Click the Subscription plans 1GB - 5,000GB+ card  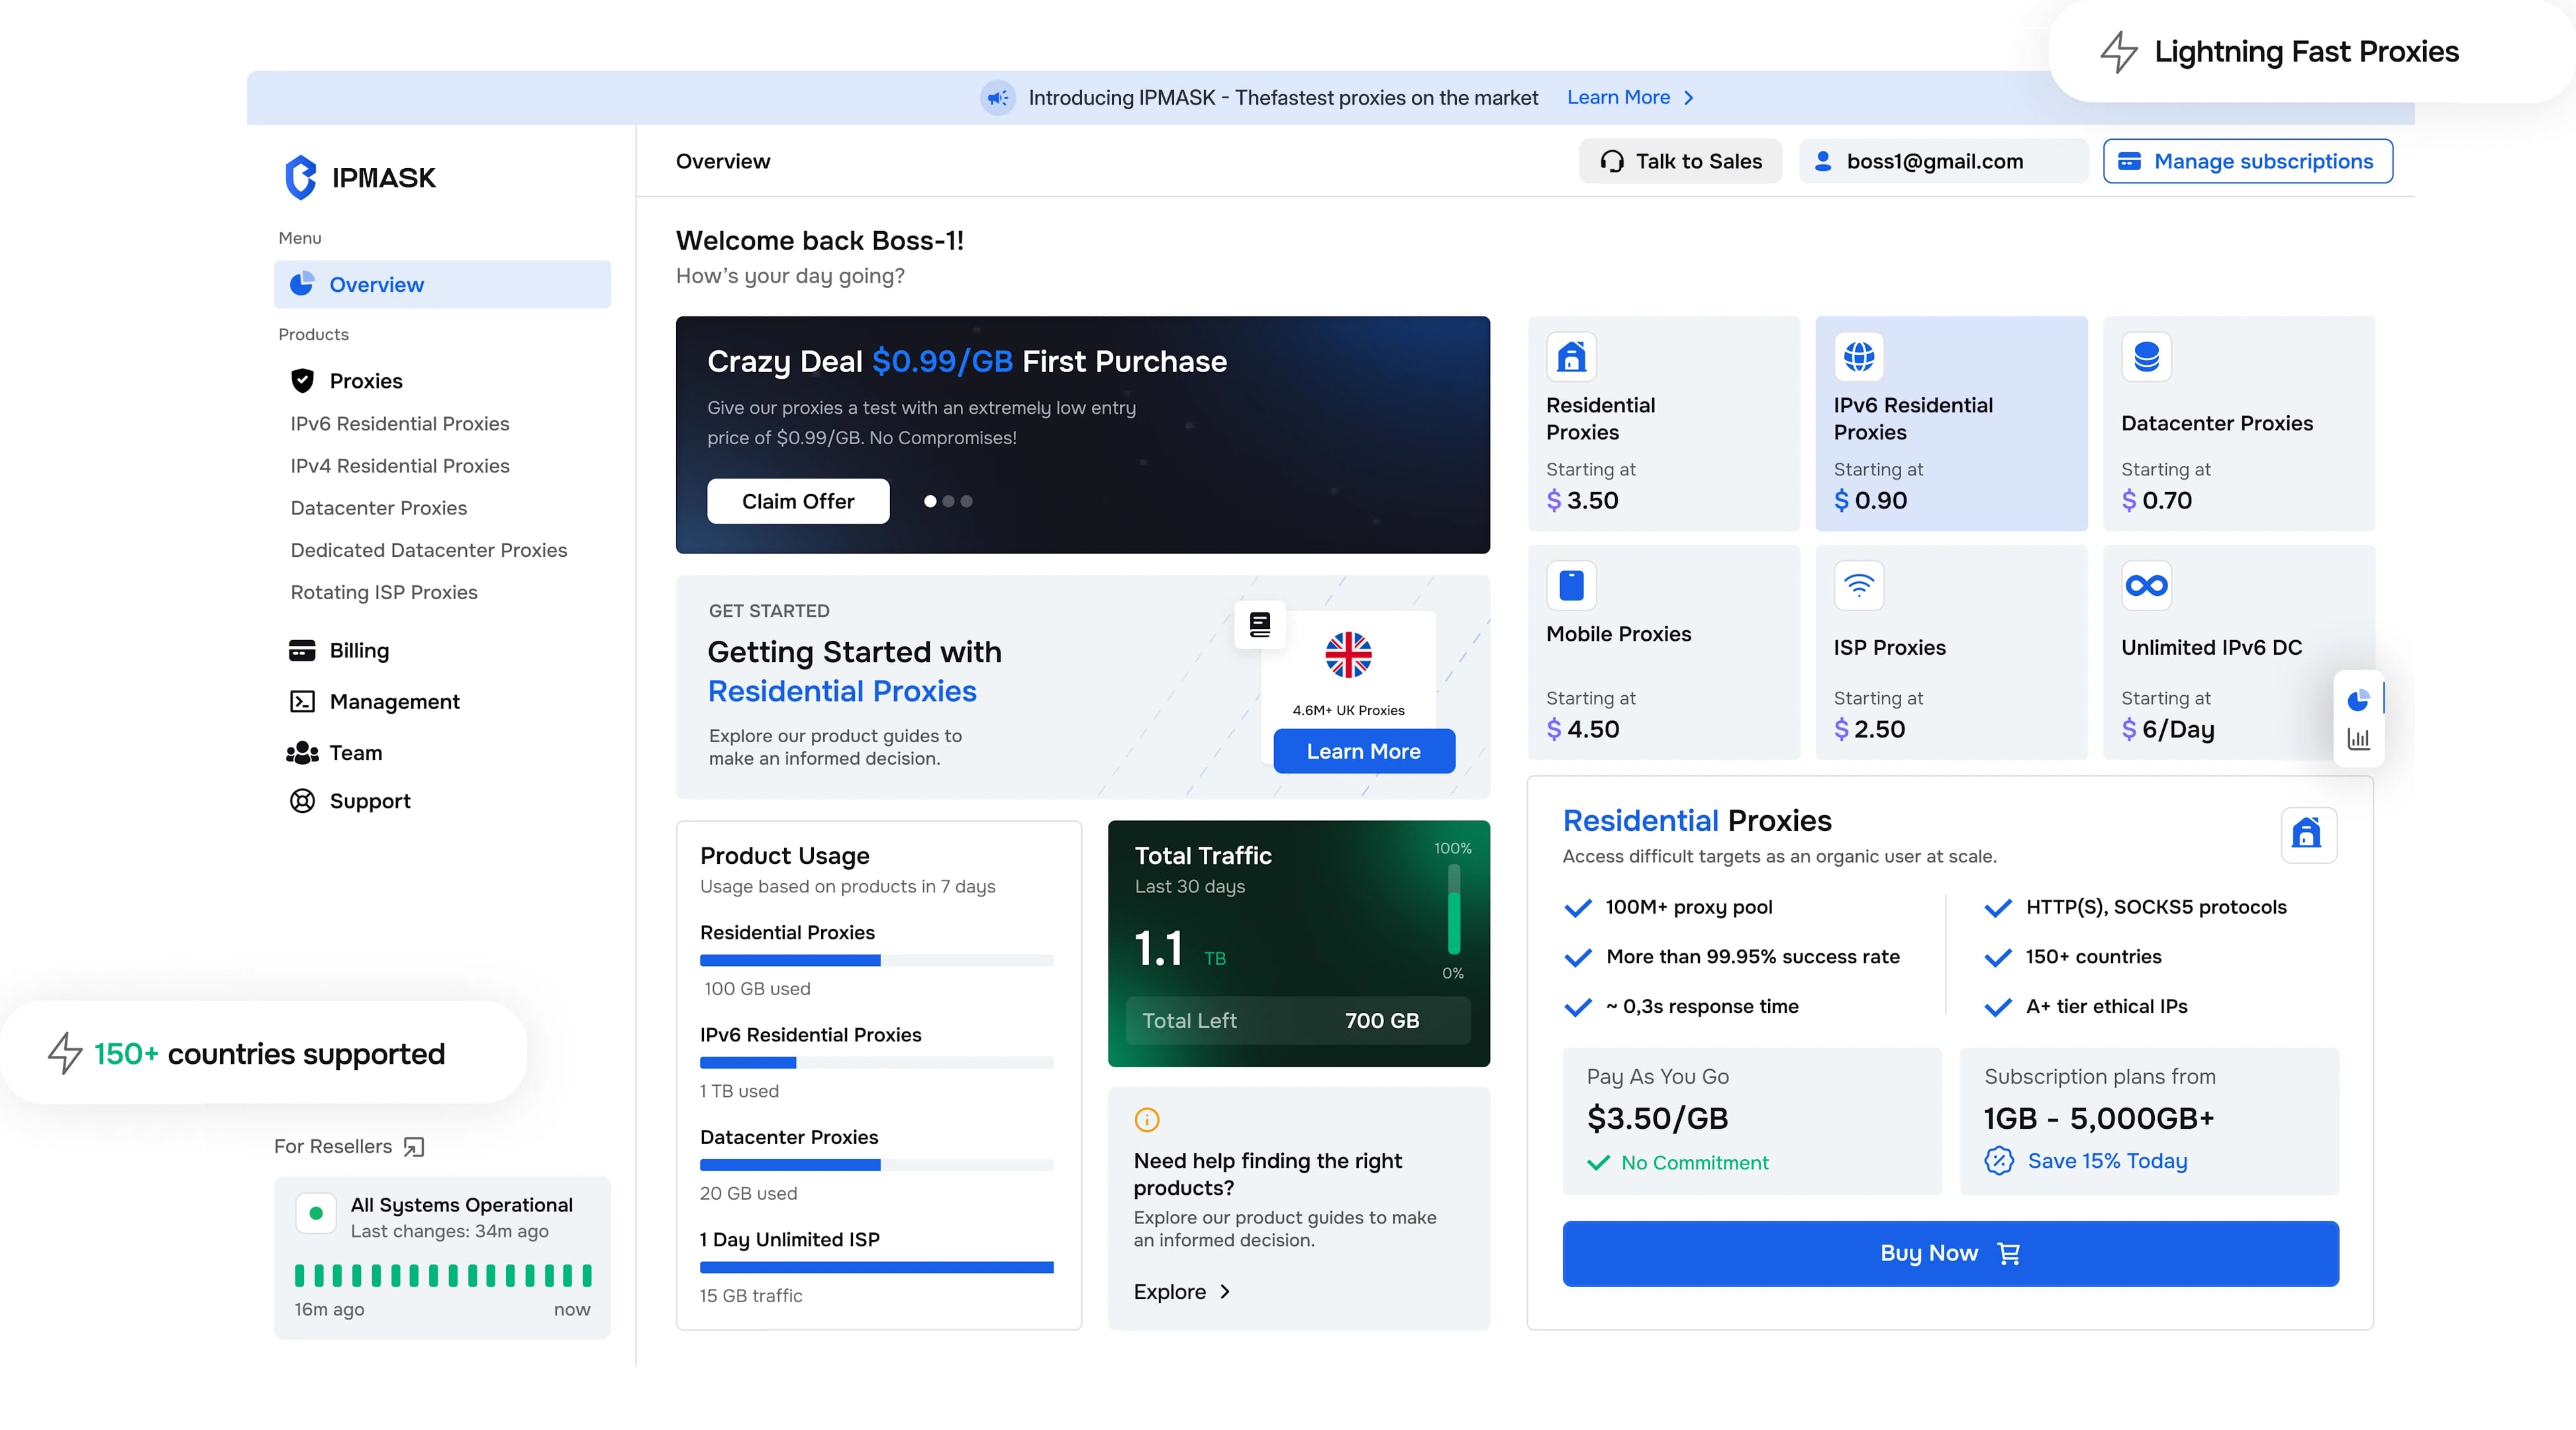pos(2149,1121)
